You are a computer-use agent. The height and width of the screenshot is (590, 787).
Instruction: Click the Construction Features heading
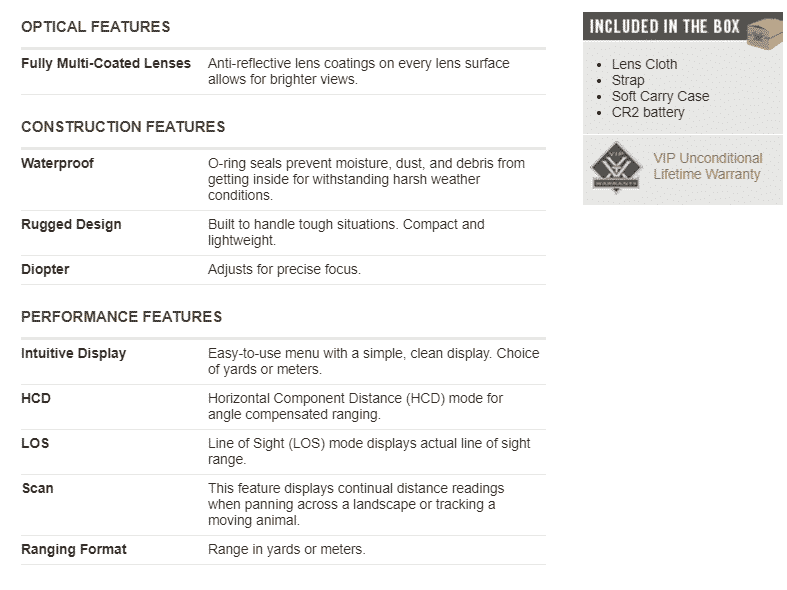123,127
